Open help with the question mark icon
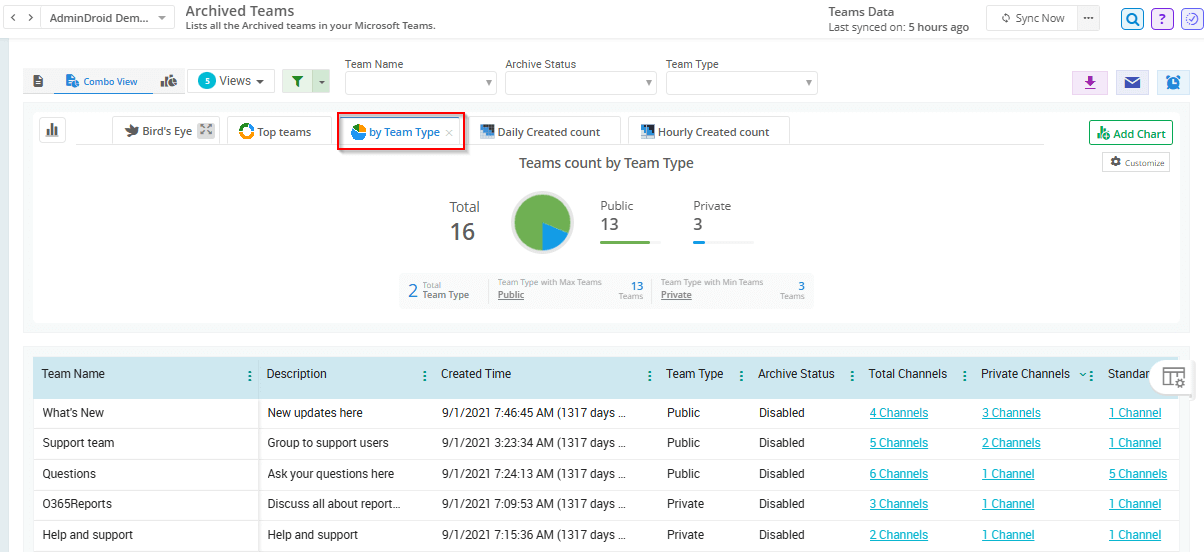 (1162, 18)
